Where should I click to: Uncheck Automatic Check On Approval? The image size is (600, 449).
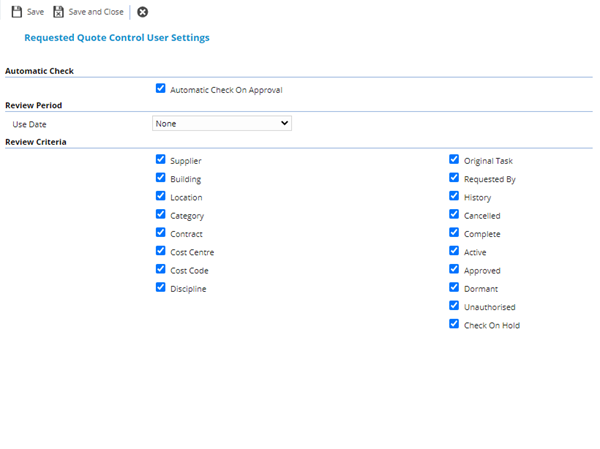[x=161, y=88]
